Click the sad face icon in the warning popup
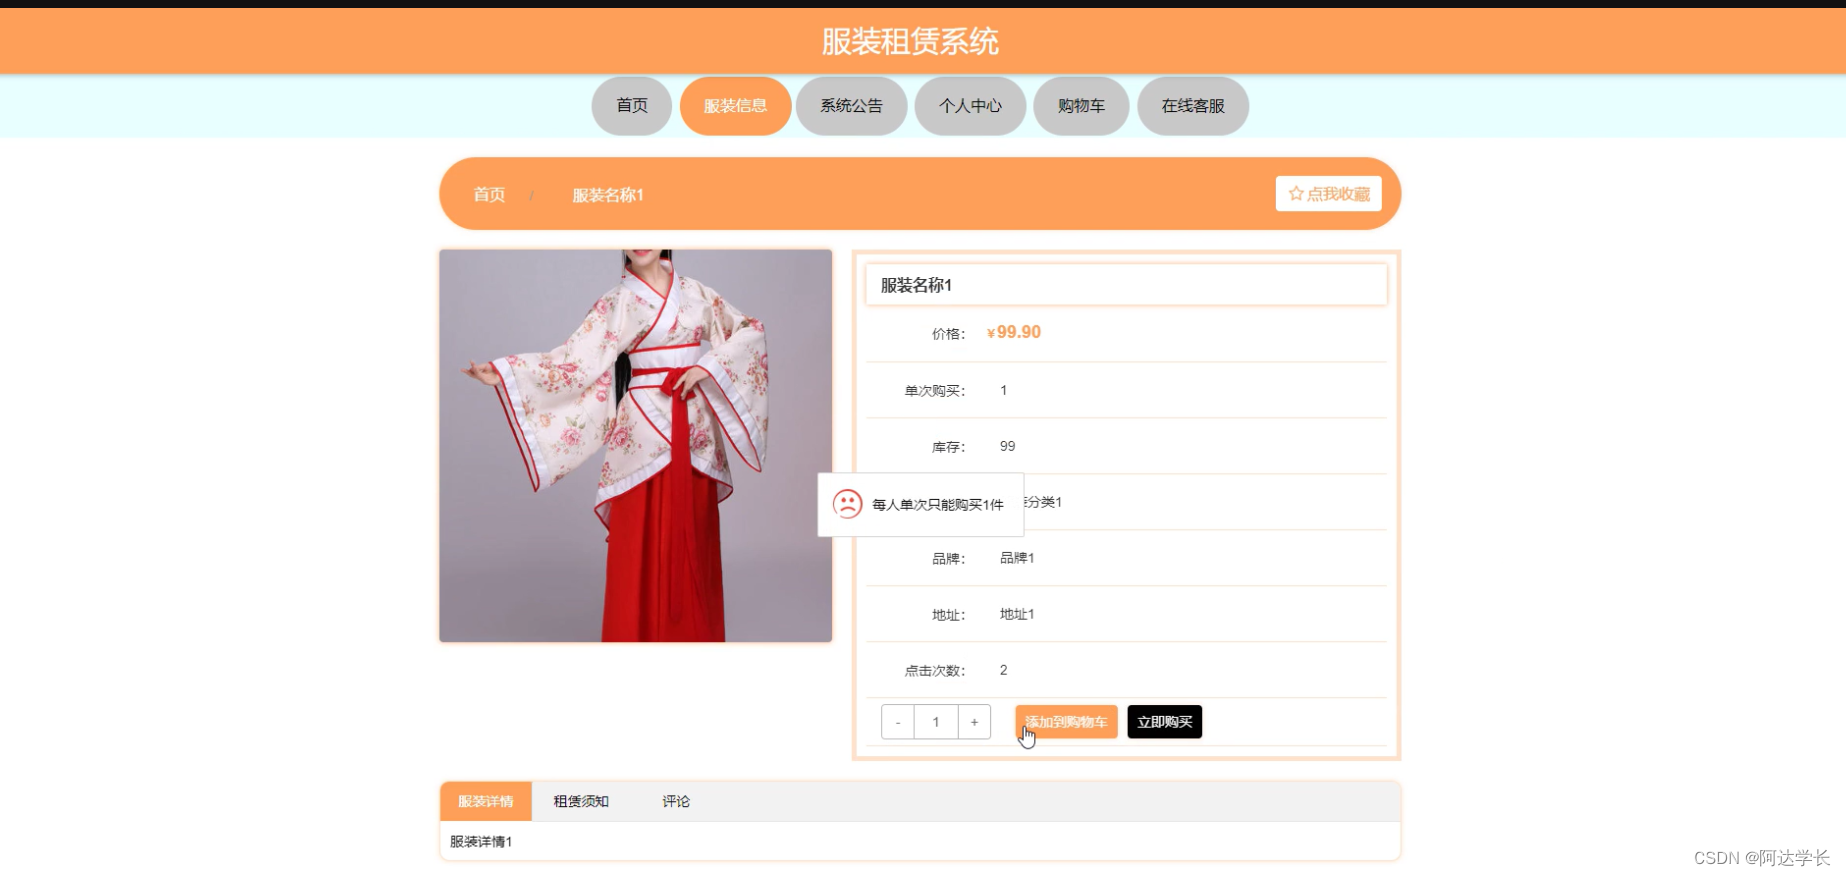Image resolution: width=1846 pixels, height=876 pixels. (848, 504)
